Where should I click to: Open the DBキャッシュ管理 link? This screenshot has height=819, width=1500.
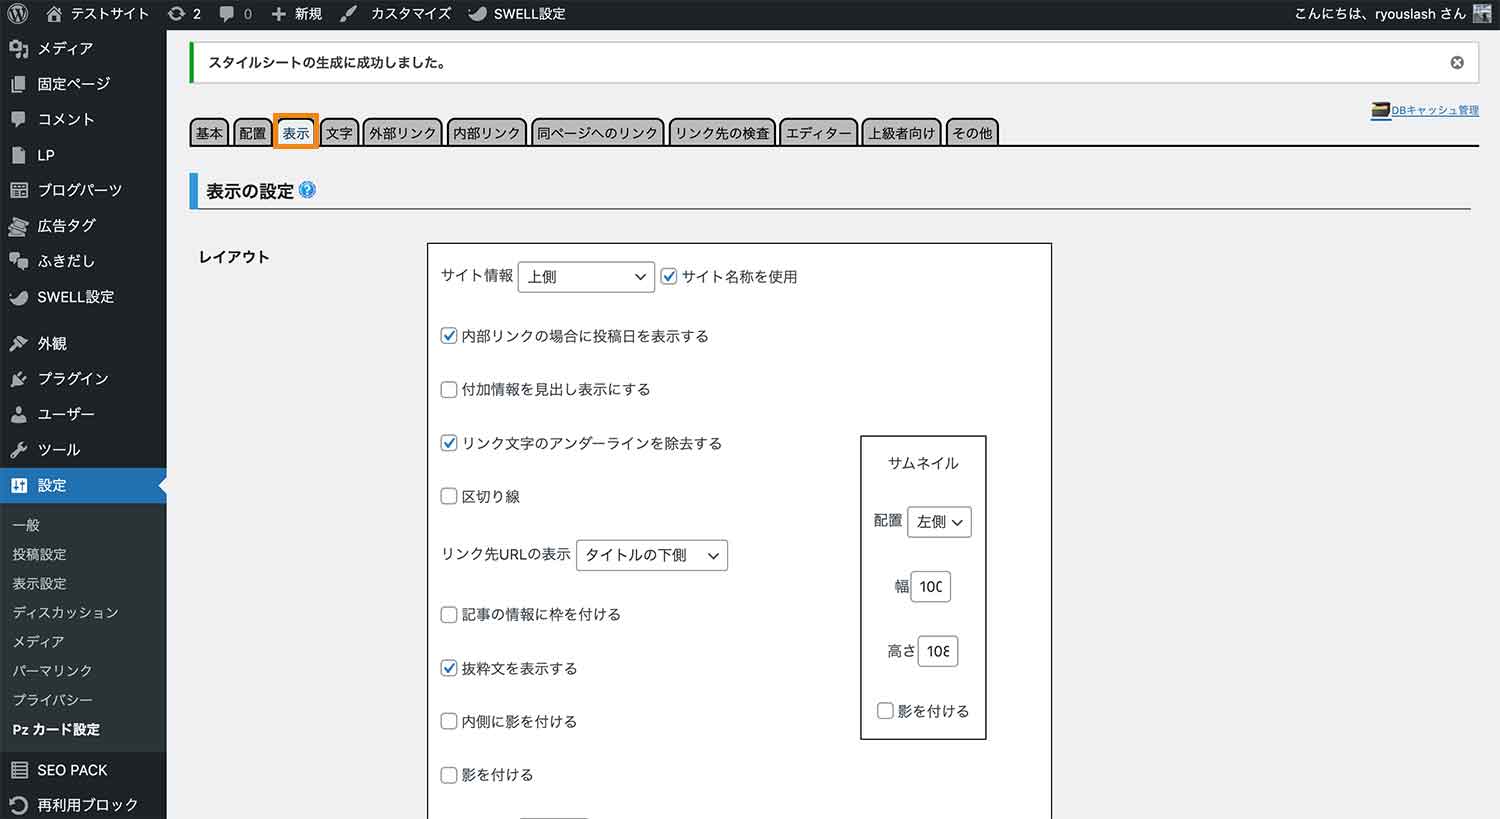[1432, 111]
